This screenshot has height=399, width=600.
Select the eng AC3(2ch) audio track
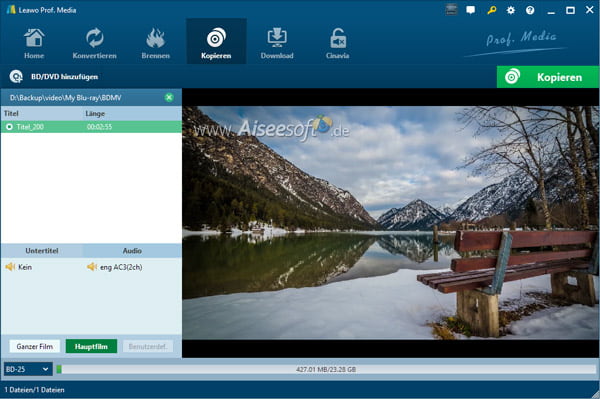(121, 267)
